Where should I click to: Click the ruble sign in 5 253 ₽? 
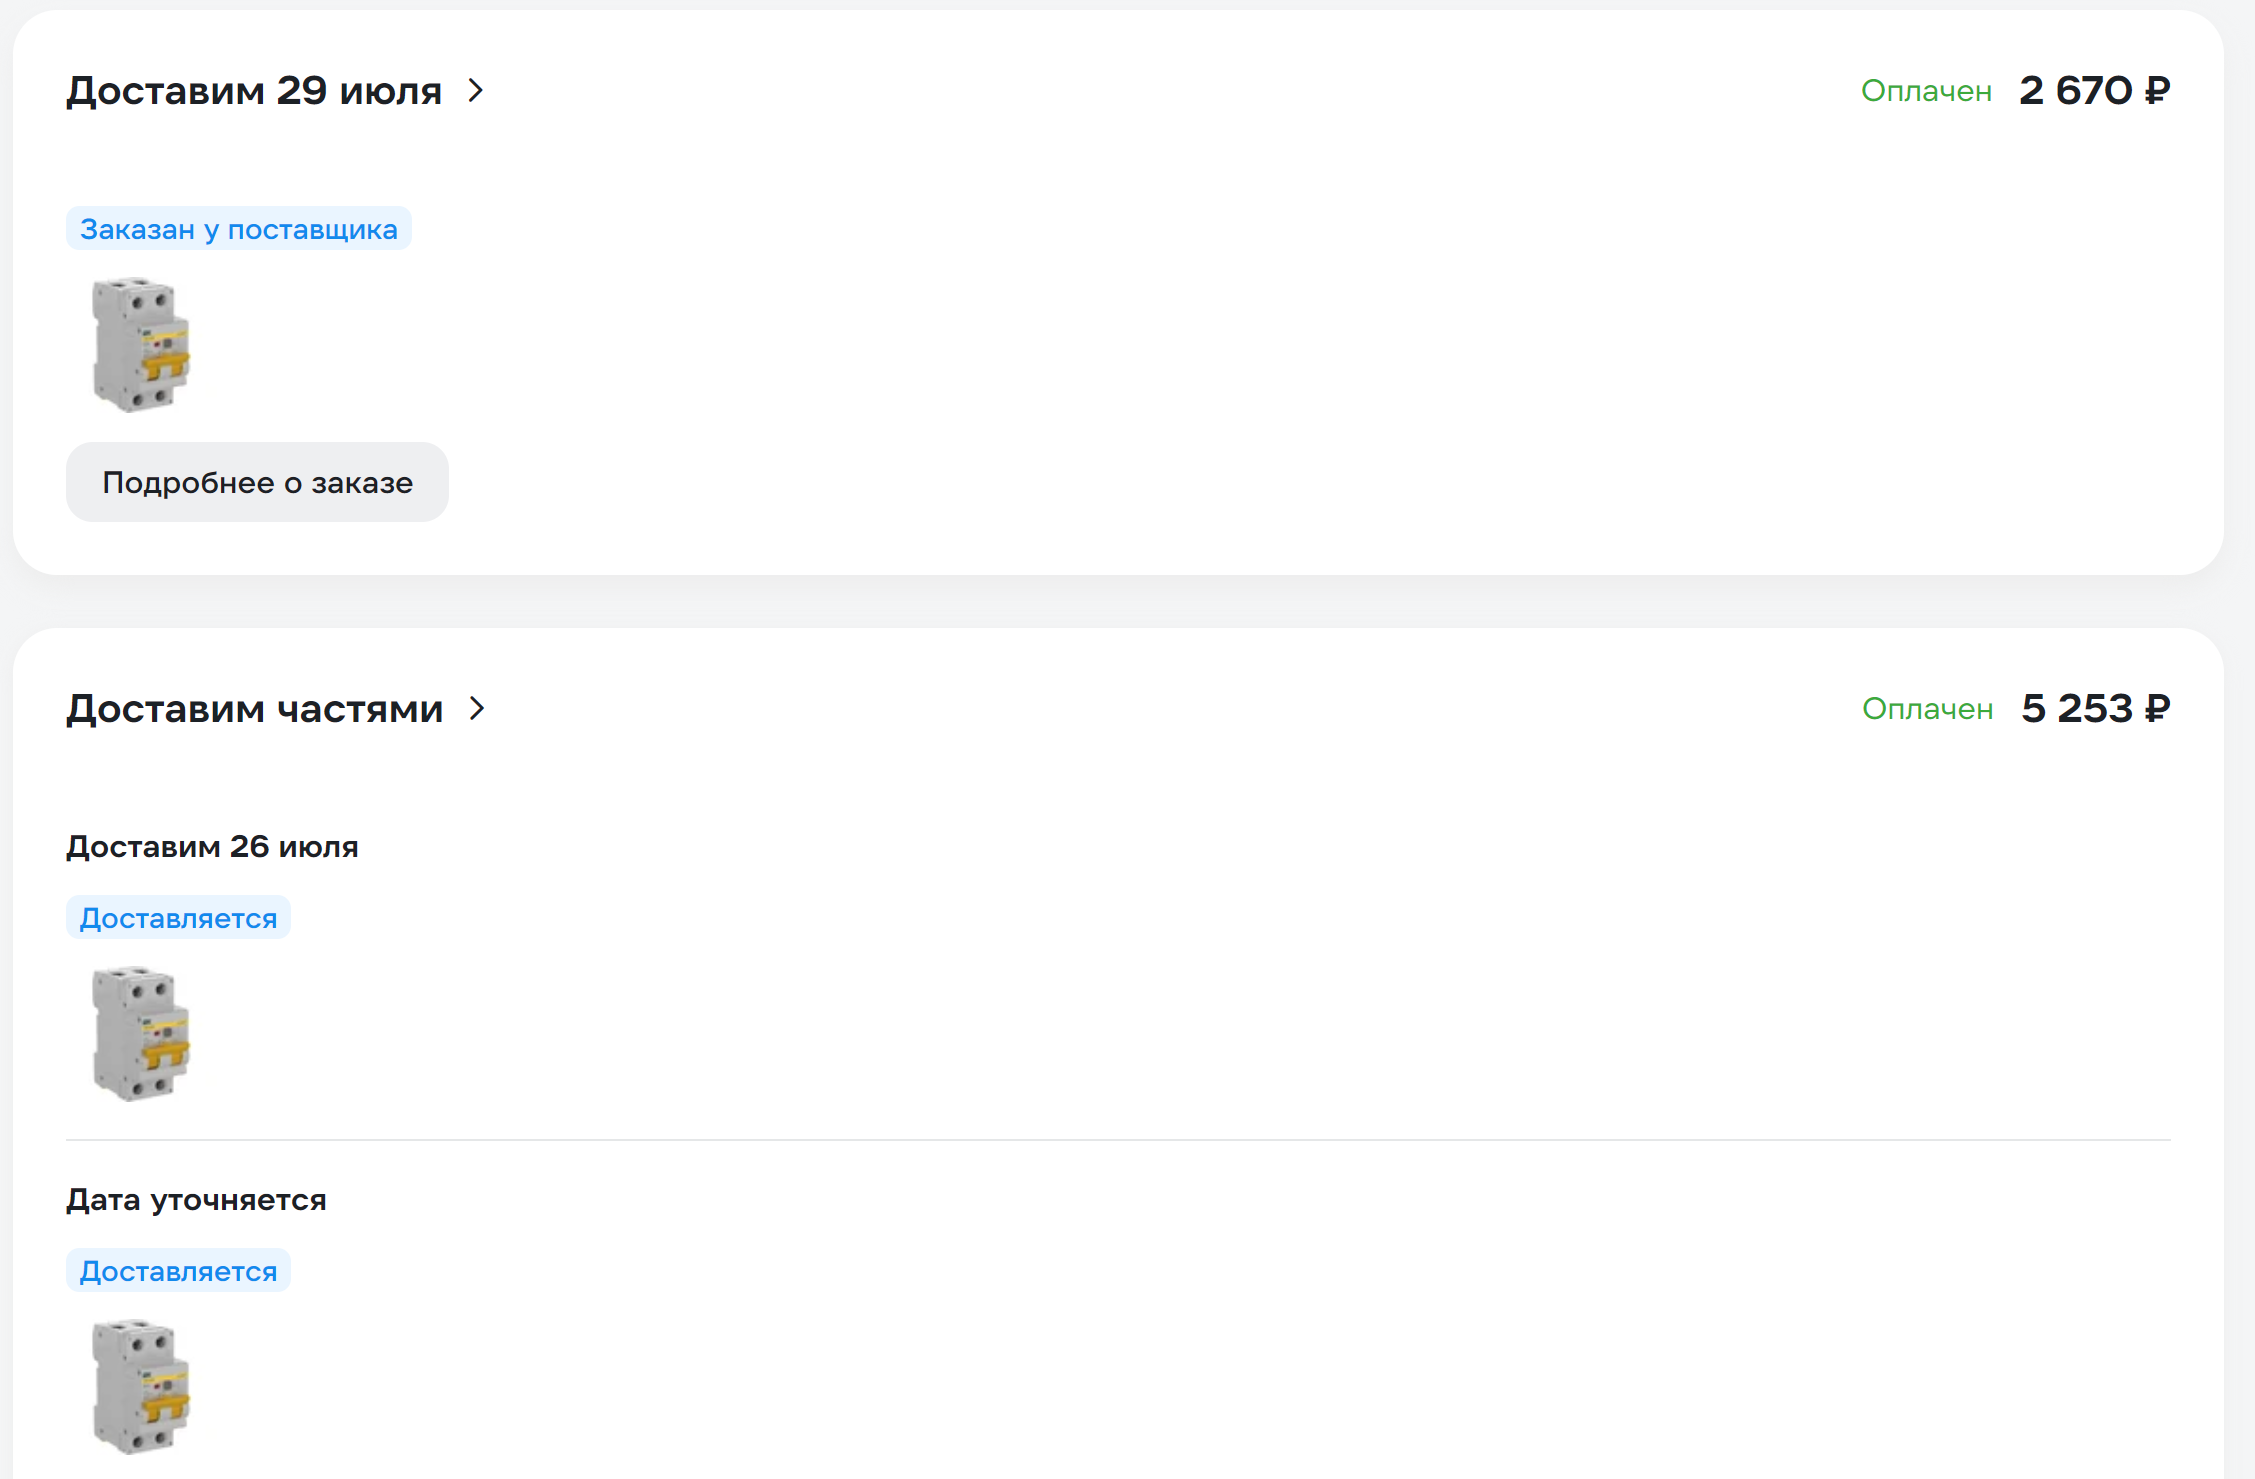coord(2158,709)
